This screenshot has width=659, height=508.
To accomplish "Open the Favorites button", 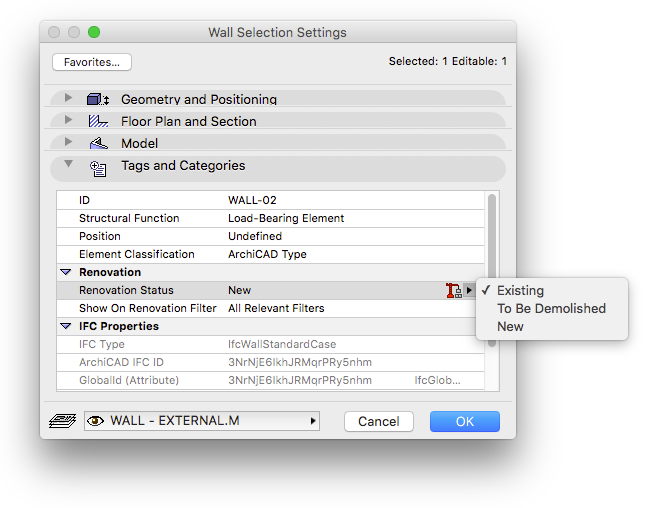I will 91,62.
